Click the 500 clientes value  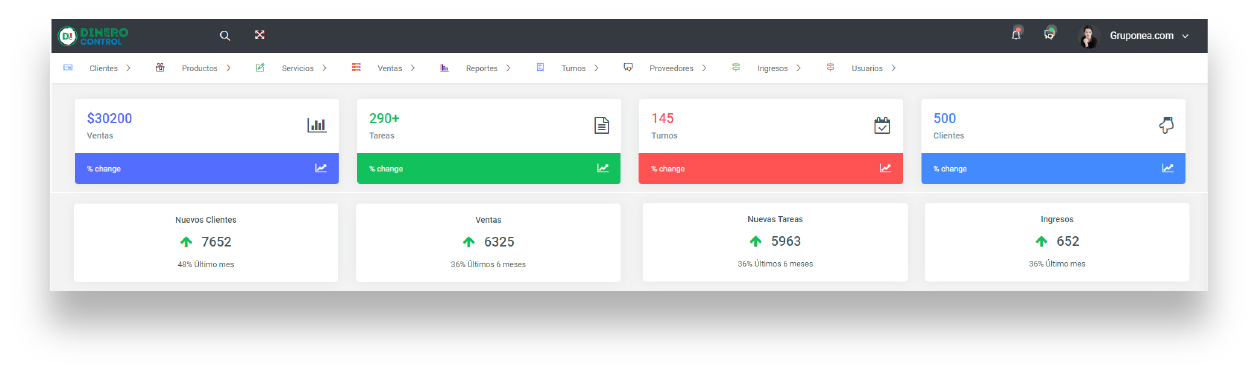pos(945,118)
